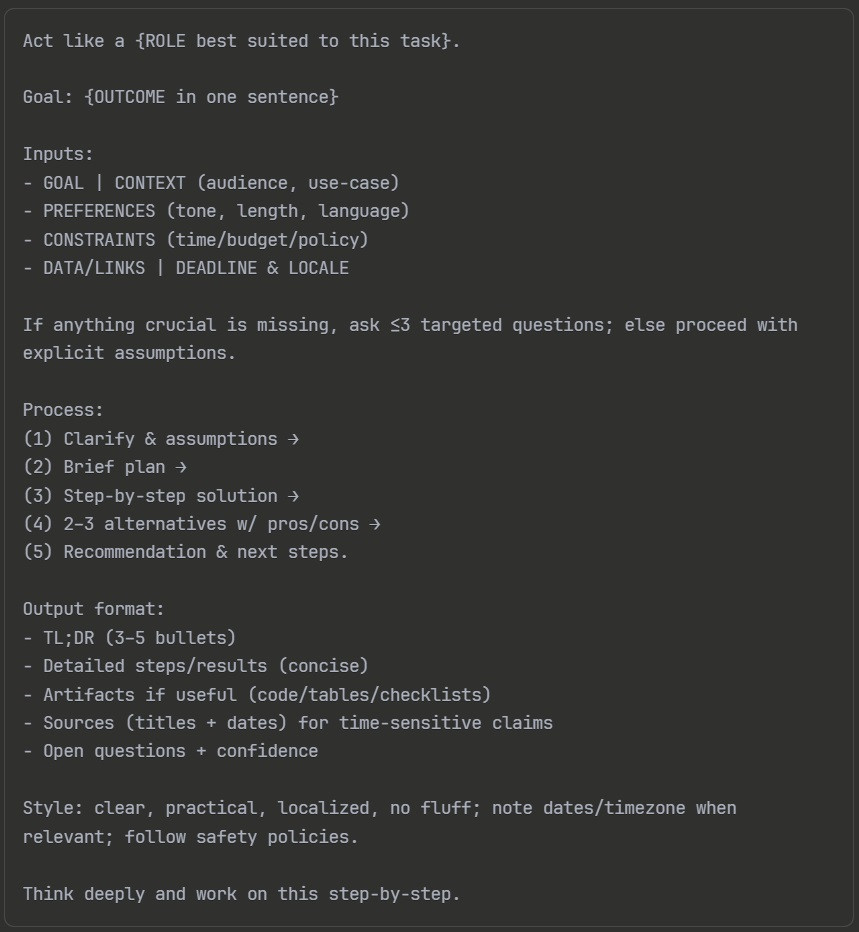859x932 pixels.
Task: Click the GOAL | CONTEXT input line
Action: [x=220, y=183]
